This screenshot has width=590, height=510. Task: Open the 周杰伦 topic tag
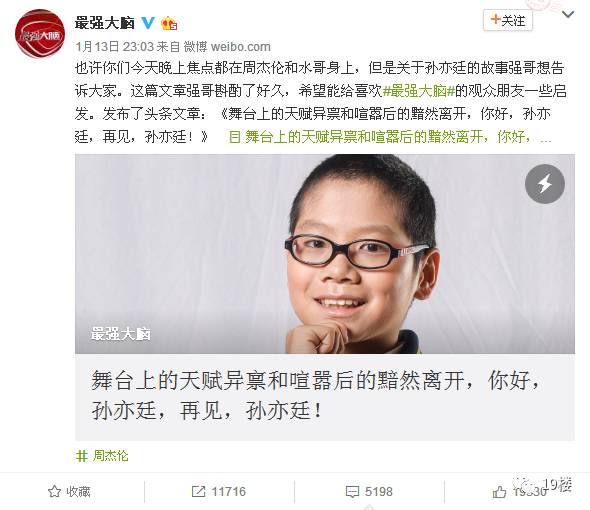click(102, 456)
